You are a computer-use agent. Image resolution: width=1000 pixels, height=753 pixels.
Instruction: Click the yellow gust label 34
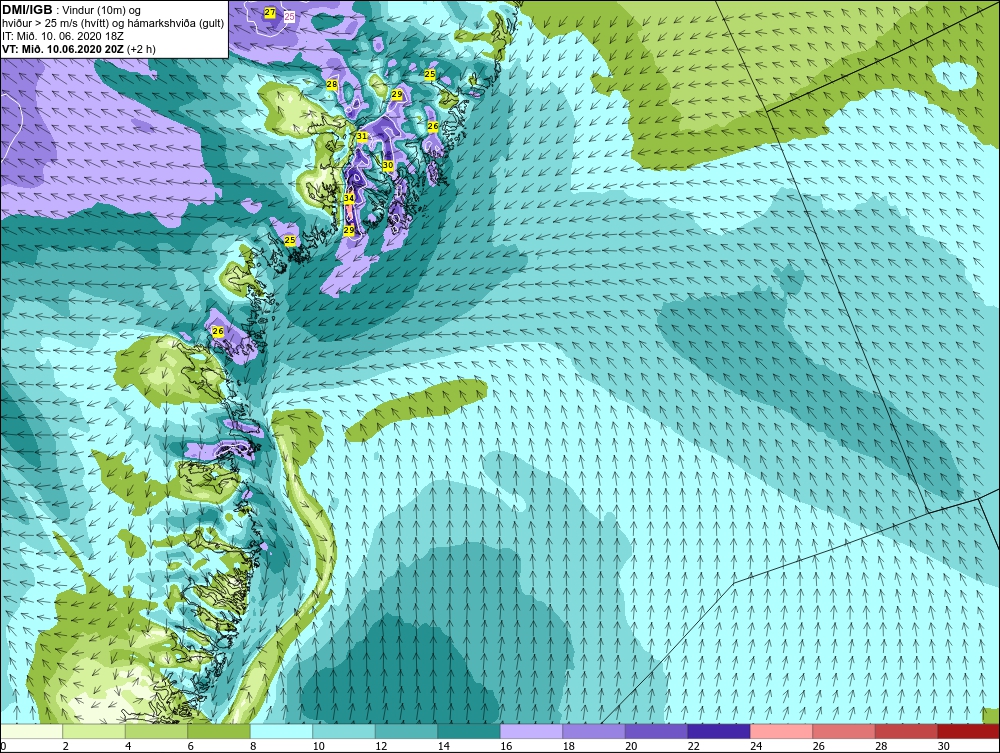pos(349,198)
